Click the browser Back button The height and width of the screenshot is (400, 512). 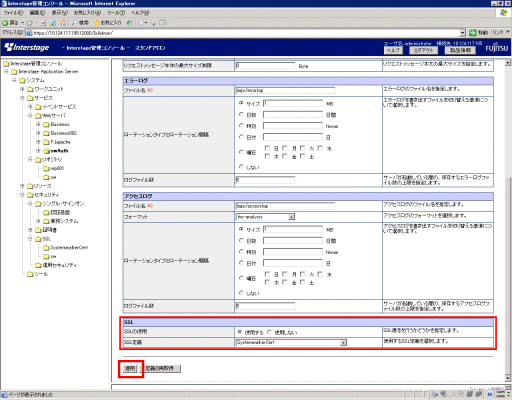(10, 23)
